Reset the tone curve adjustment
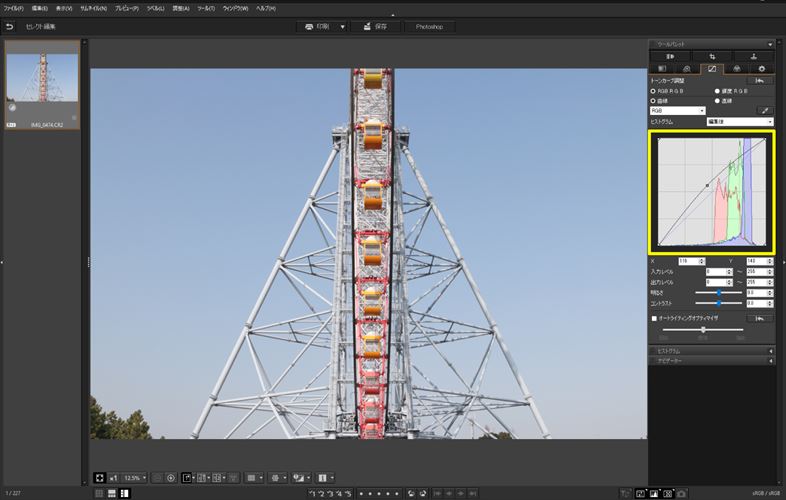This screenshot has height=500, width=786. 760,81
